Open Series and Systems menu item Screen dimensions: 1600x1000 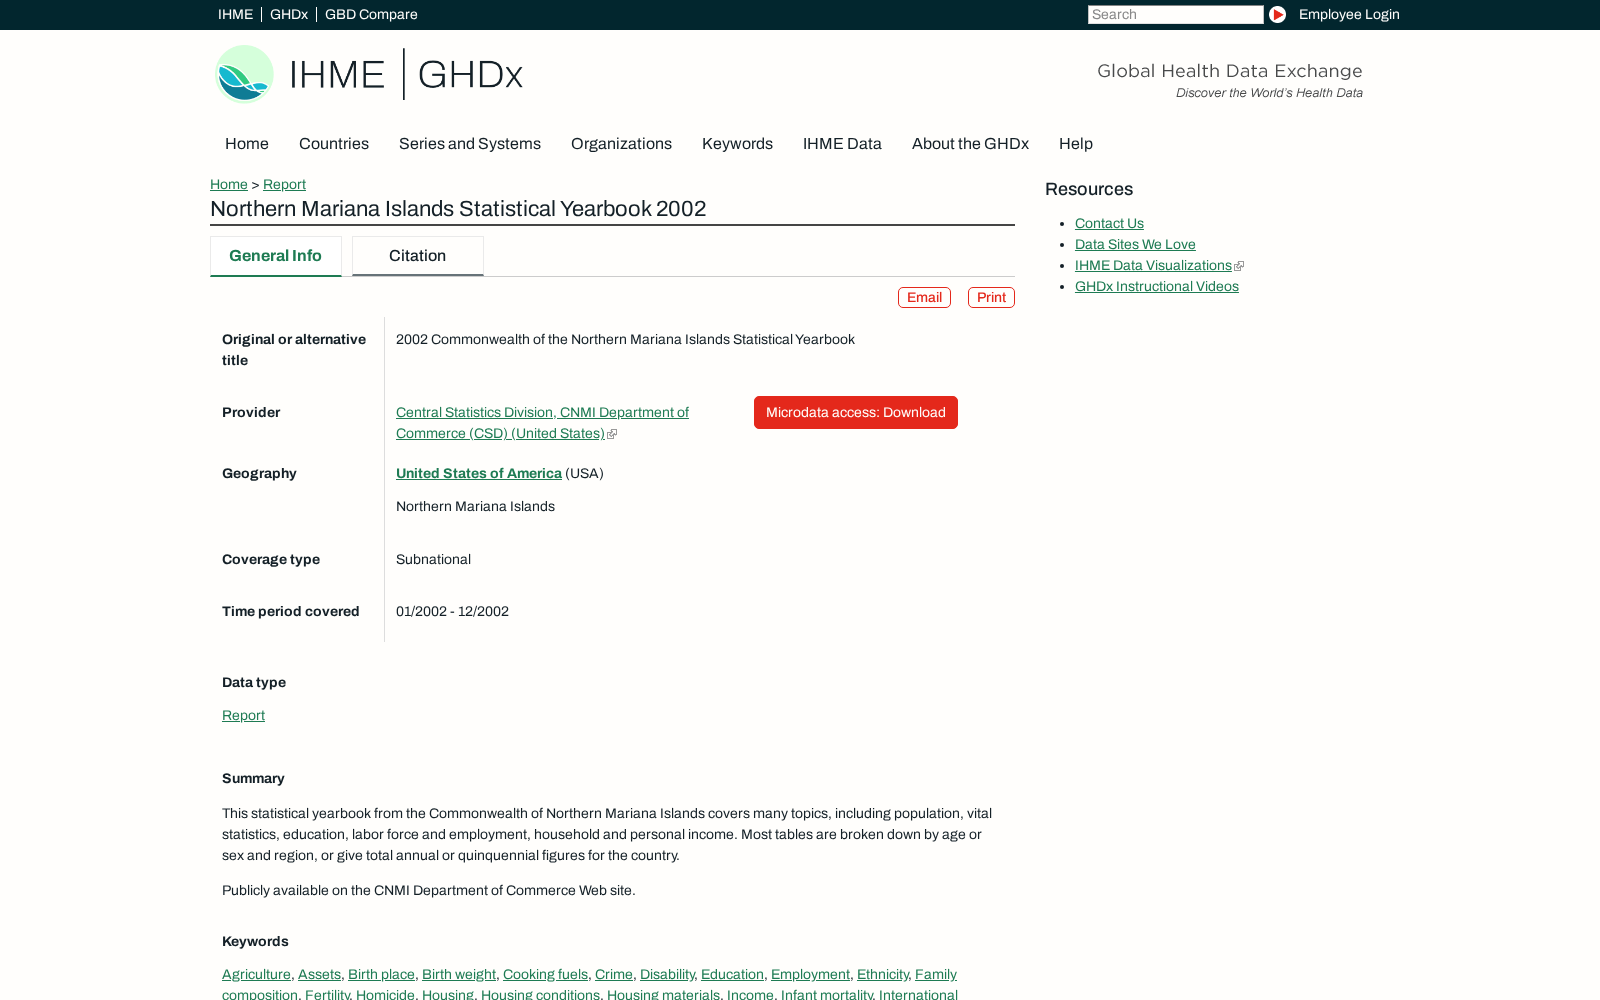[x=470, y=143]
